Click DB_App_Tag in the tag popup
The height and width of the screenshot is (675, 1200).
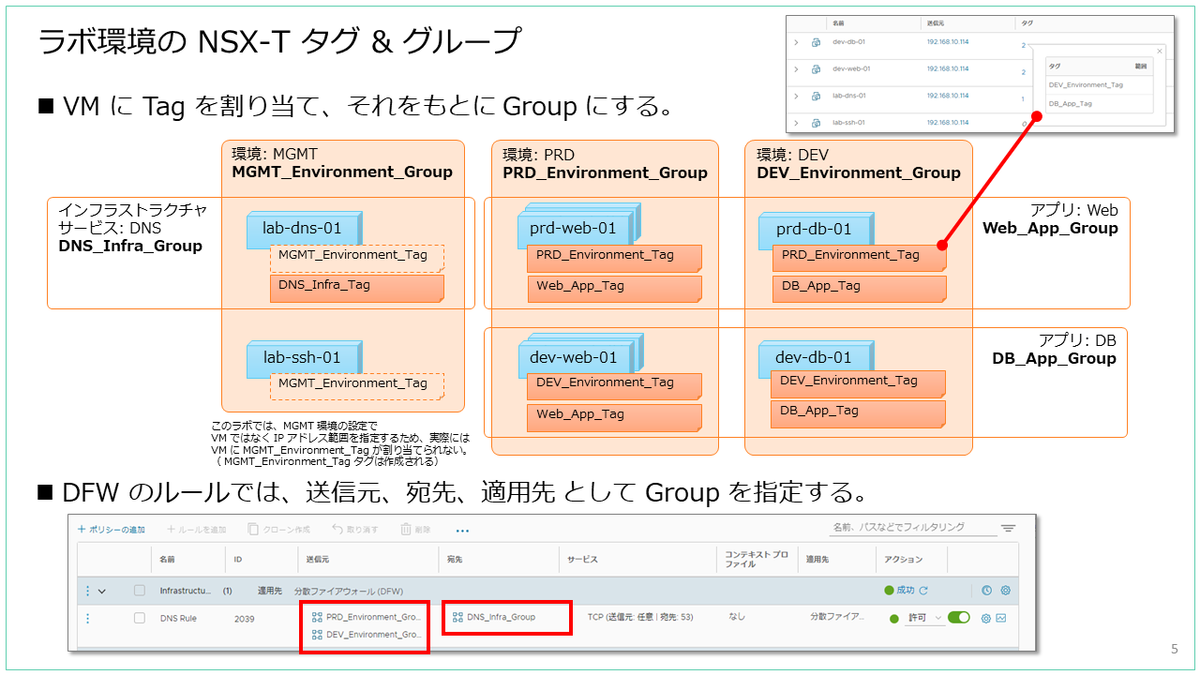point(1071,103)
